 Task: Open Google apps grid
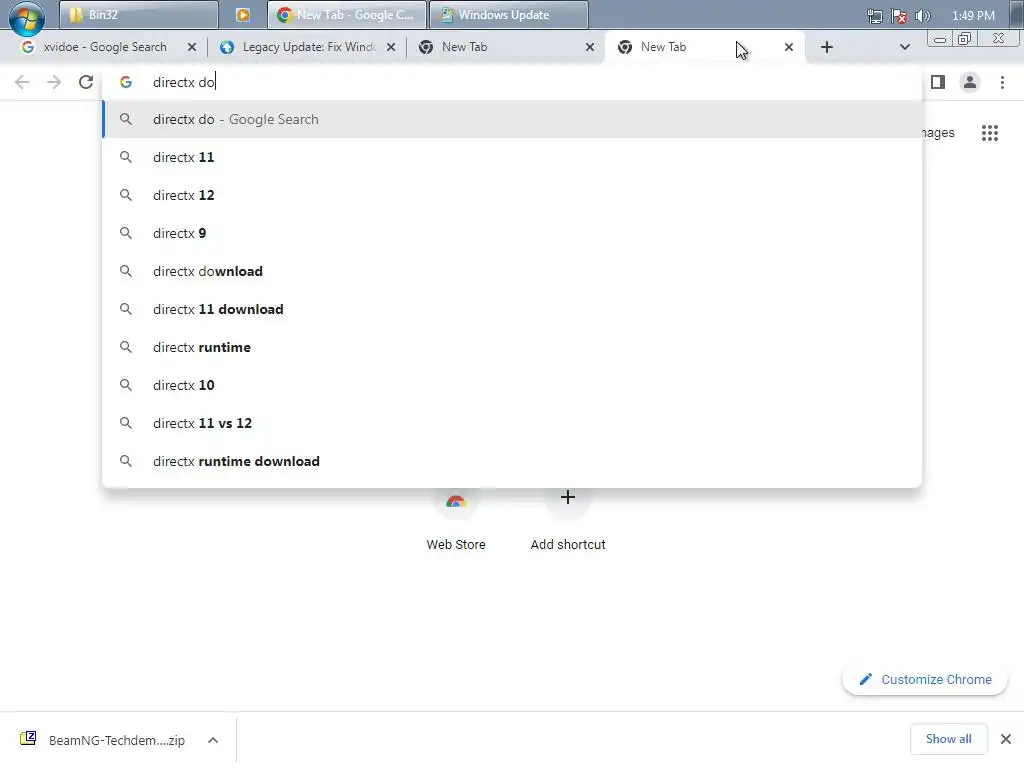[989, 133]
